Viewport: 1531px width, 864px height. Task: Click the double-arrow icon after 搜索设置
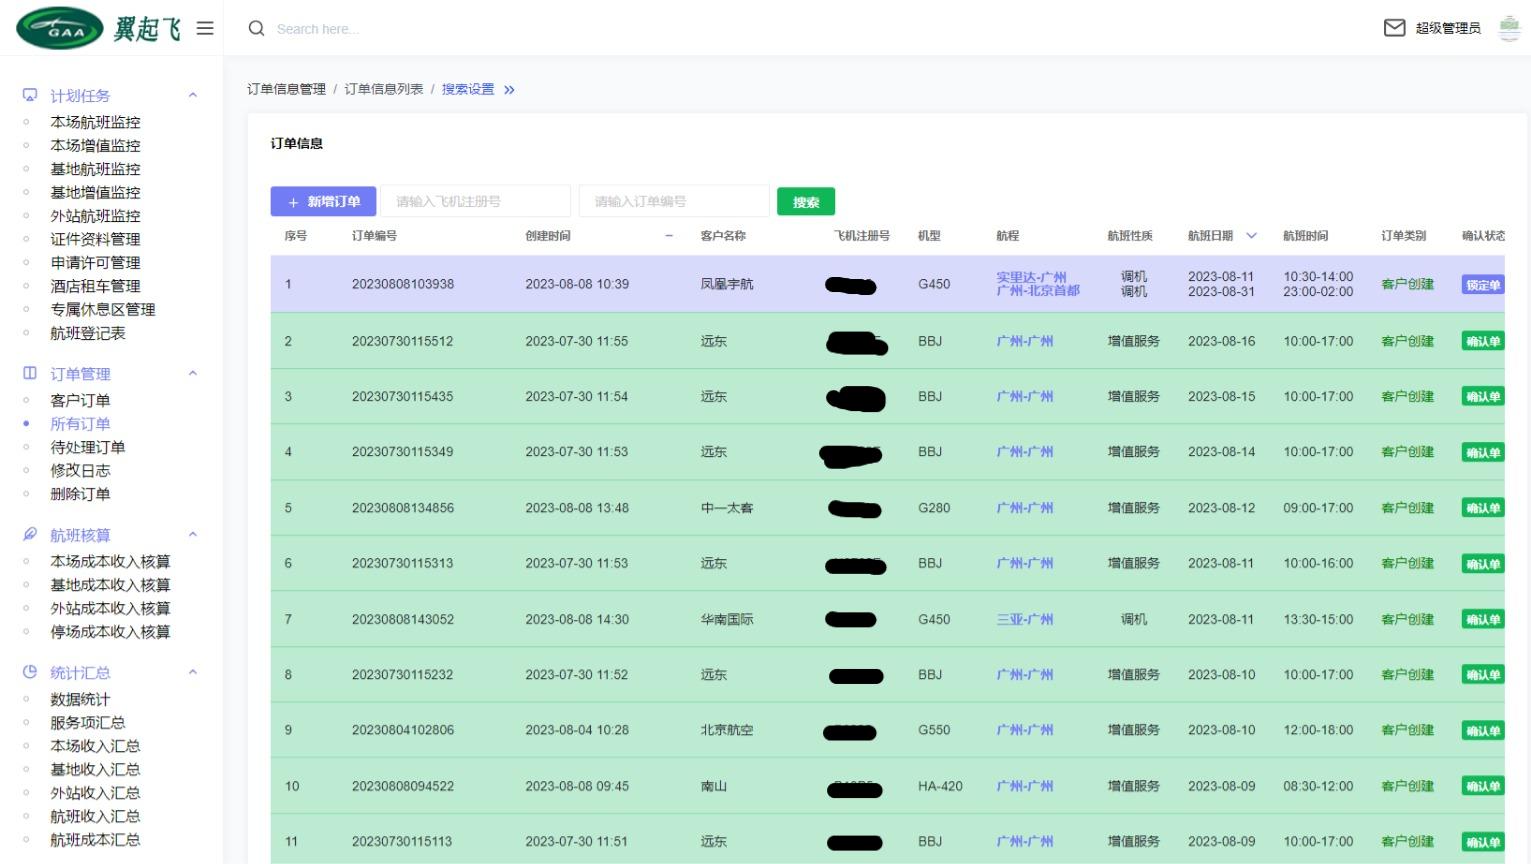click(x=509, y=90)
